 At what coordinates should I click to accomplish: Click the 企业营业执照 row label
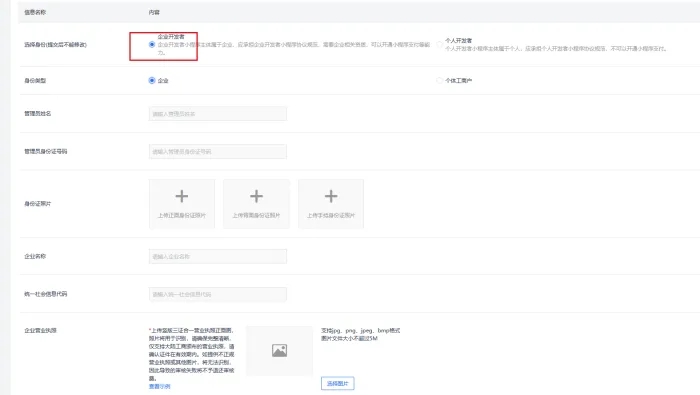click(40, 331)
